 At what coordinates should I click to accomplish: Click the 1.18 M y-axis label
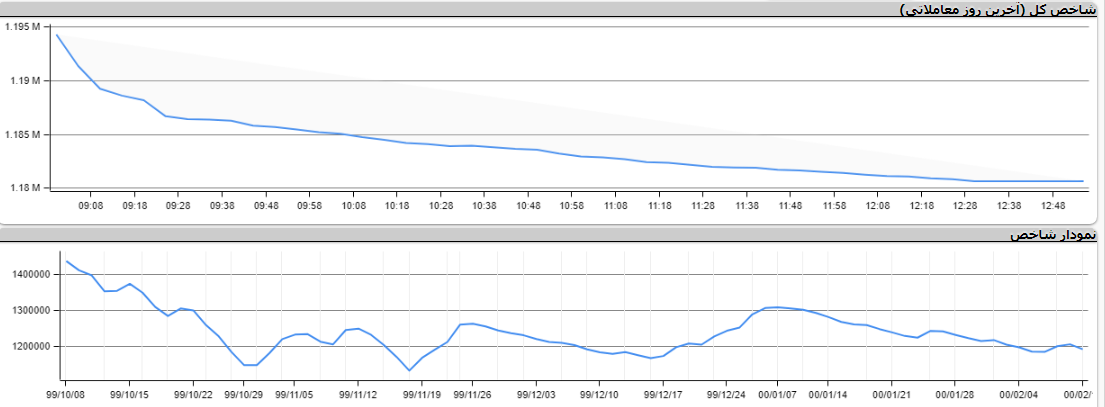tap(23, 188)
